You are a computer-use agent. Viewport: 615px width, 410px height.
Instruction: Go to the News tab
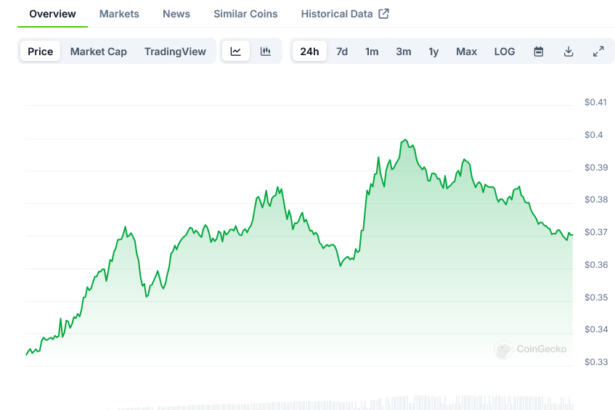pos(176,14)
